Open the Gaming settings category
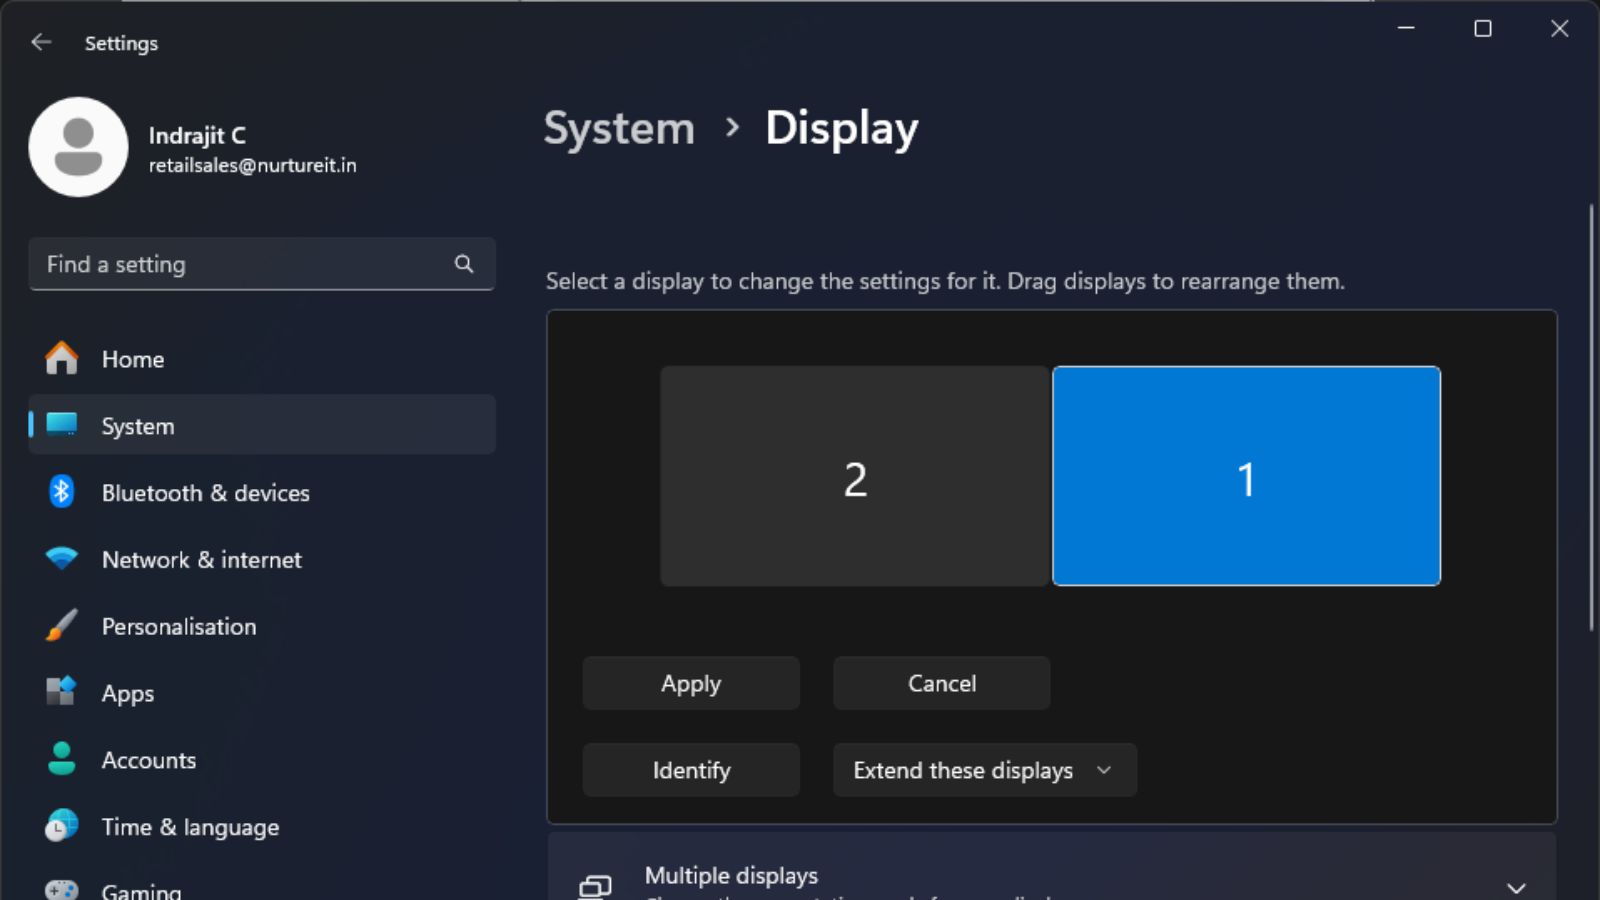This screenshot has height=900, width=1600. [140, 889]
